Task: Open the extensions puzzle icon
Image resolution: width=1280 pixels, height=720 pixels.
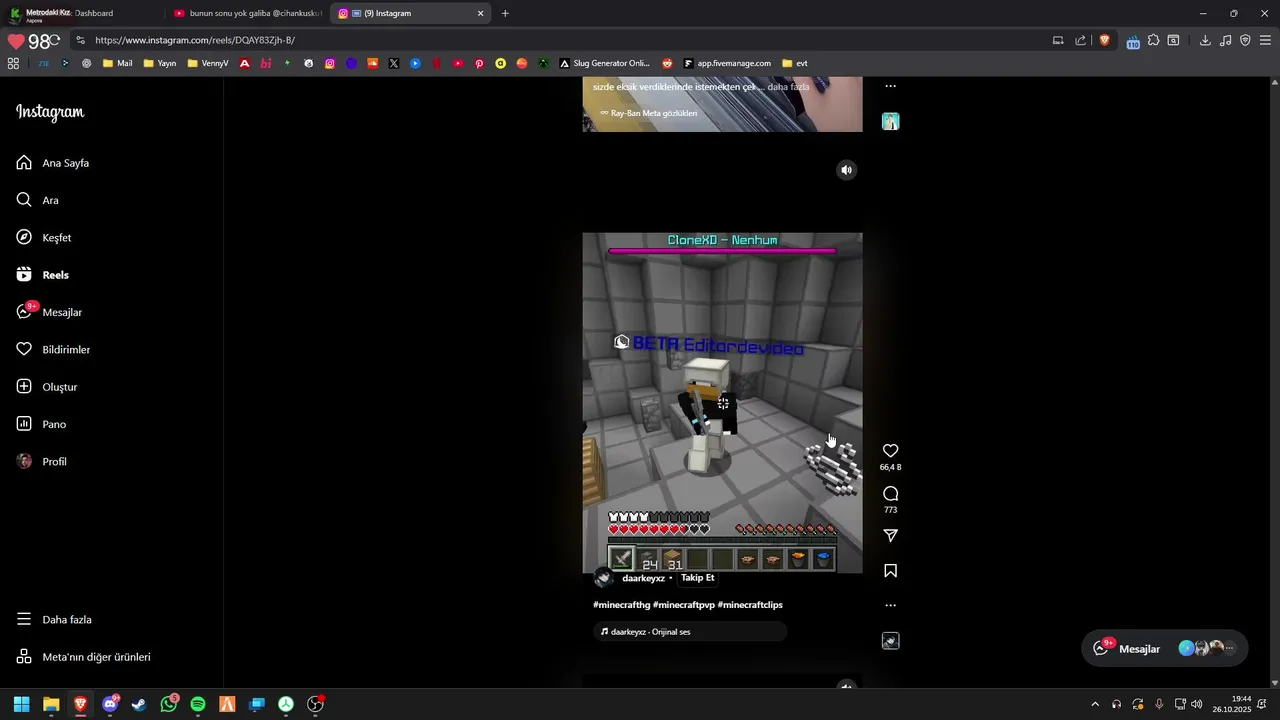Action: pos(1153,40)
